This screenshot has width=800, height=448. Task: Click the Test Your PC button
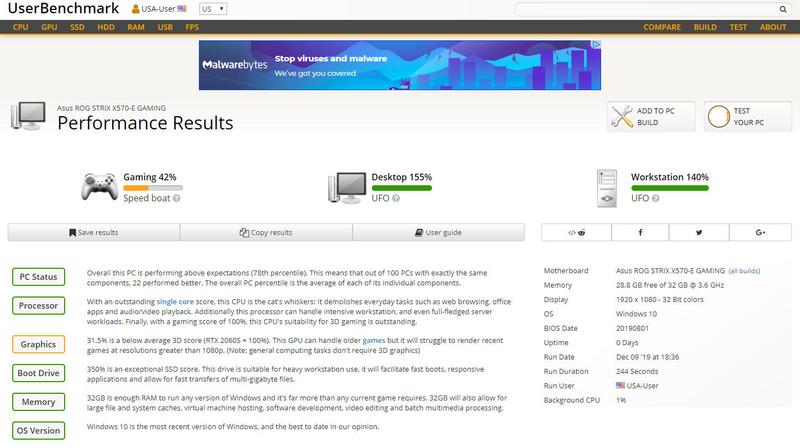coord(748,116)
